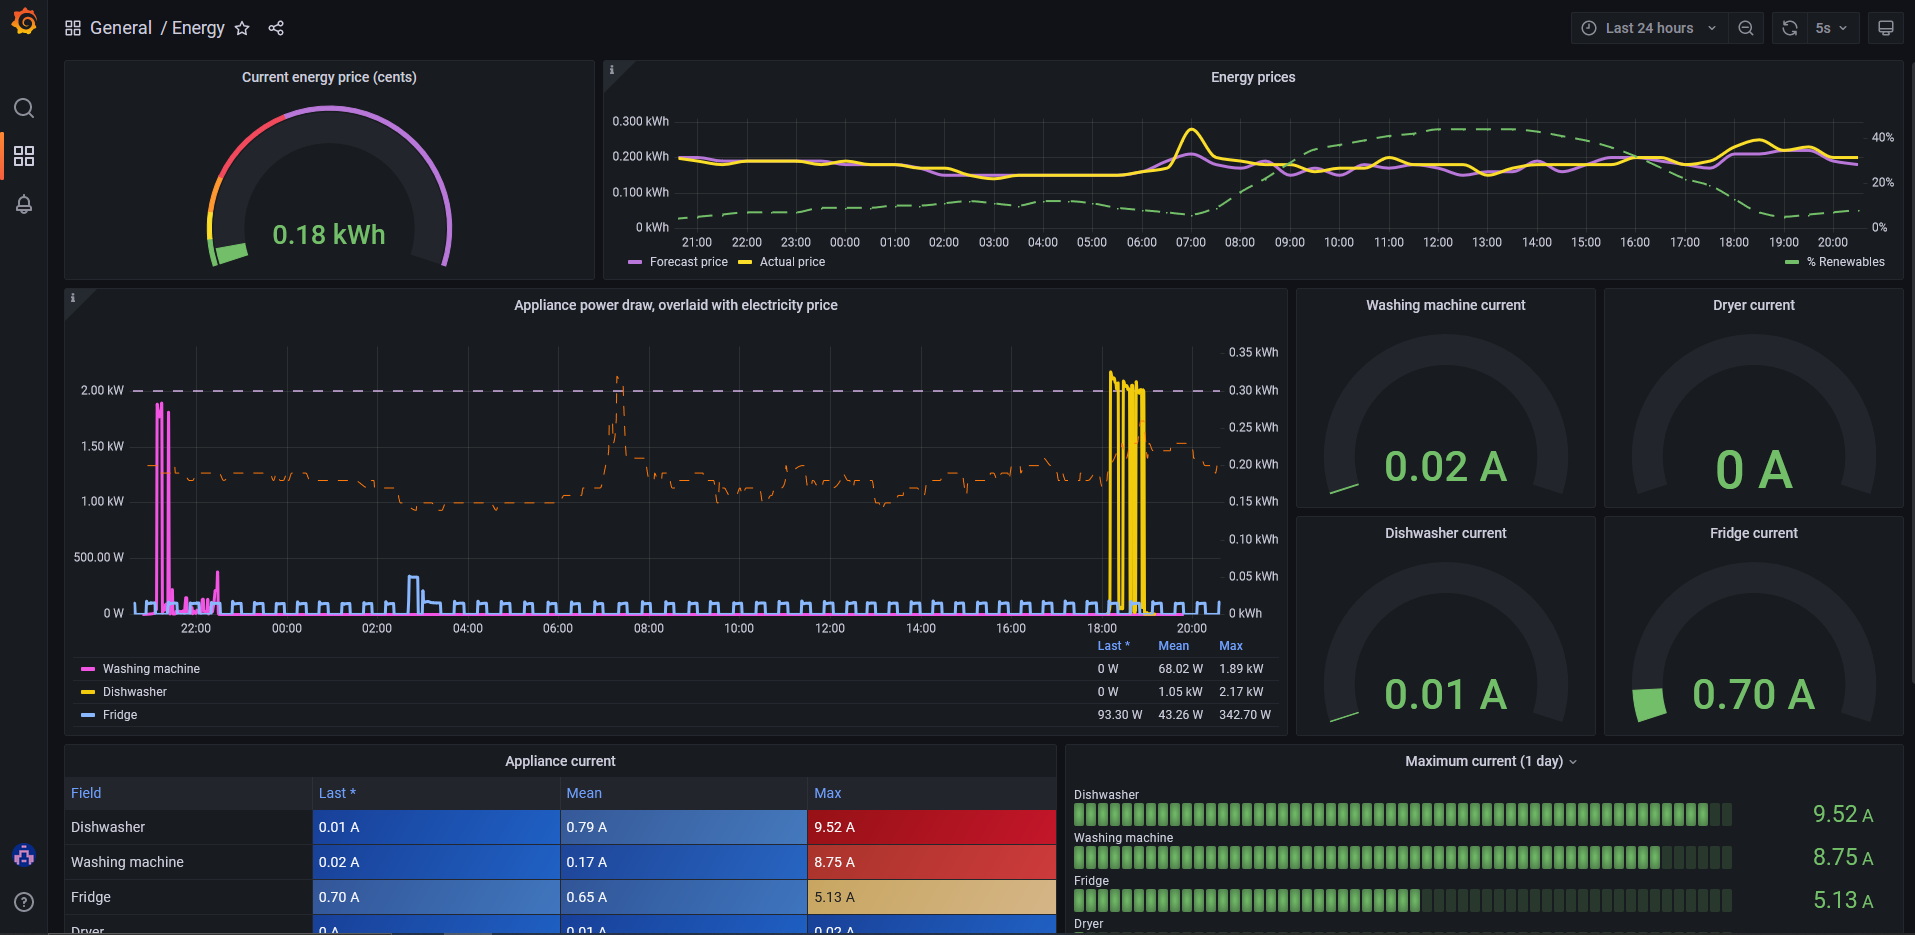Open Search from the sidebar
The width and height of the screenshot is (1915, 935).
click(24, 108)
